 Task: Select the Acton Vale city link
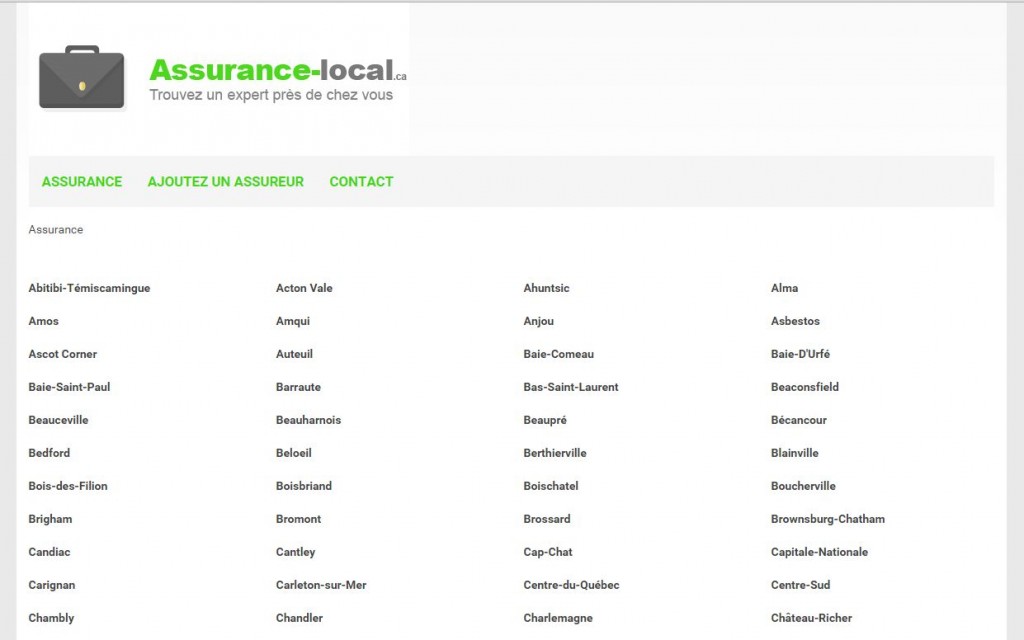pyautogui.click(x=303, y=288)
